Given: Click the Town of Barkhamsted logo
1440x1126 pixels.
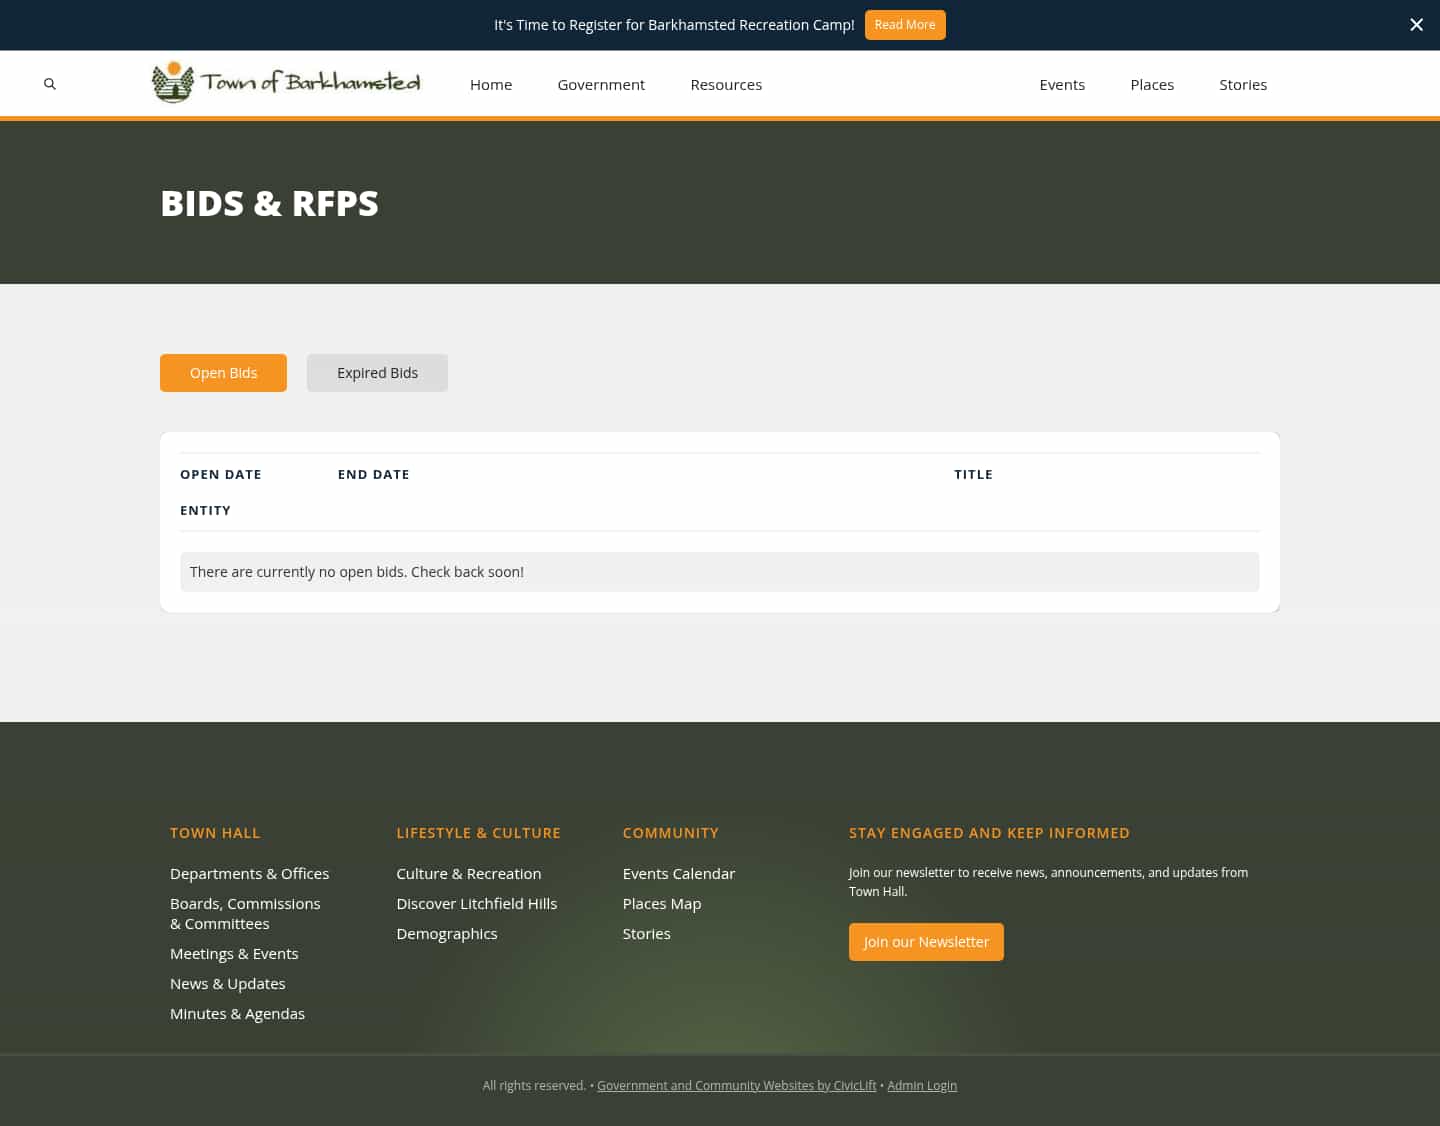Looking at the screenshot, I should (285, 82).
